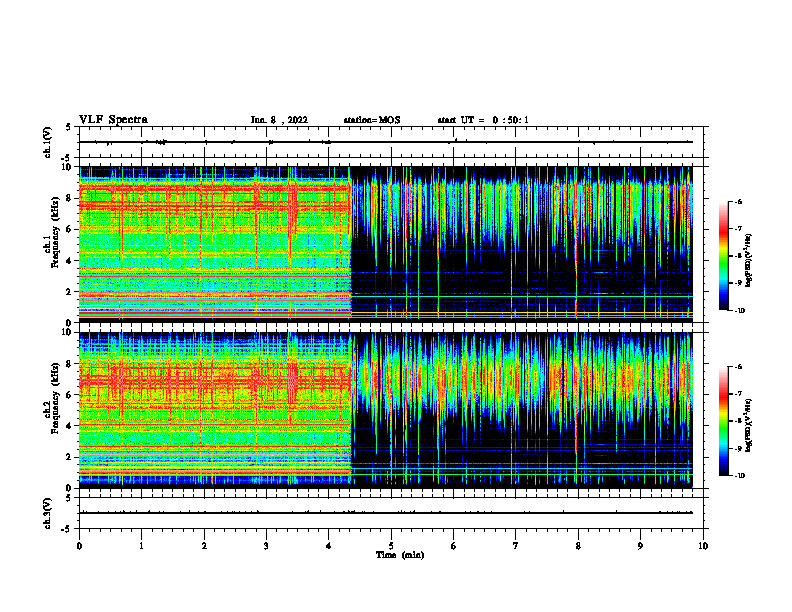Click the "-8" tick on ch.1 color bar
792x612 pixels.
pos(739,256)
